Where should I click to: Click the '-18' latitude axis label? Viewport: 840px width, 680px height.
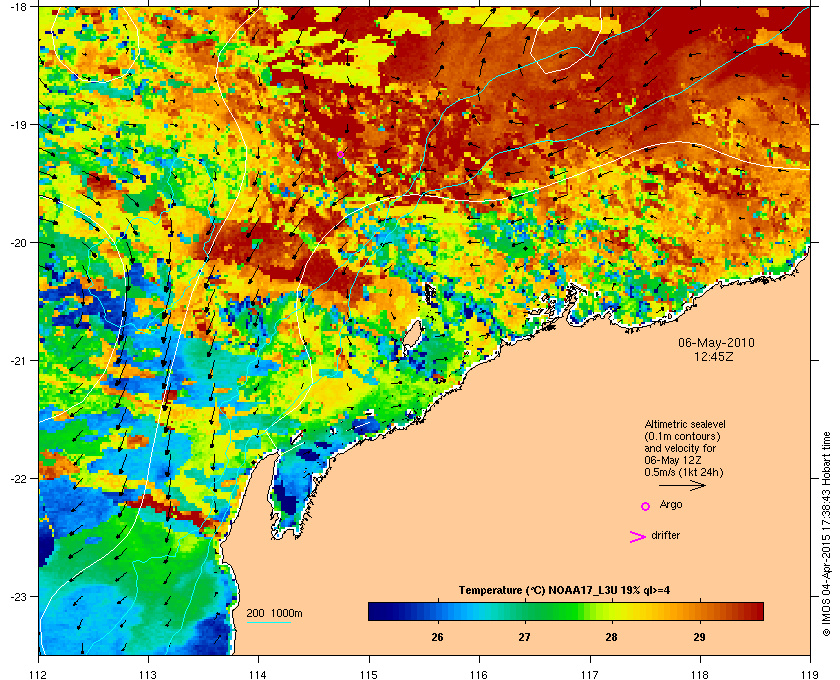20,7
